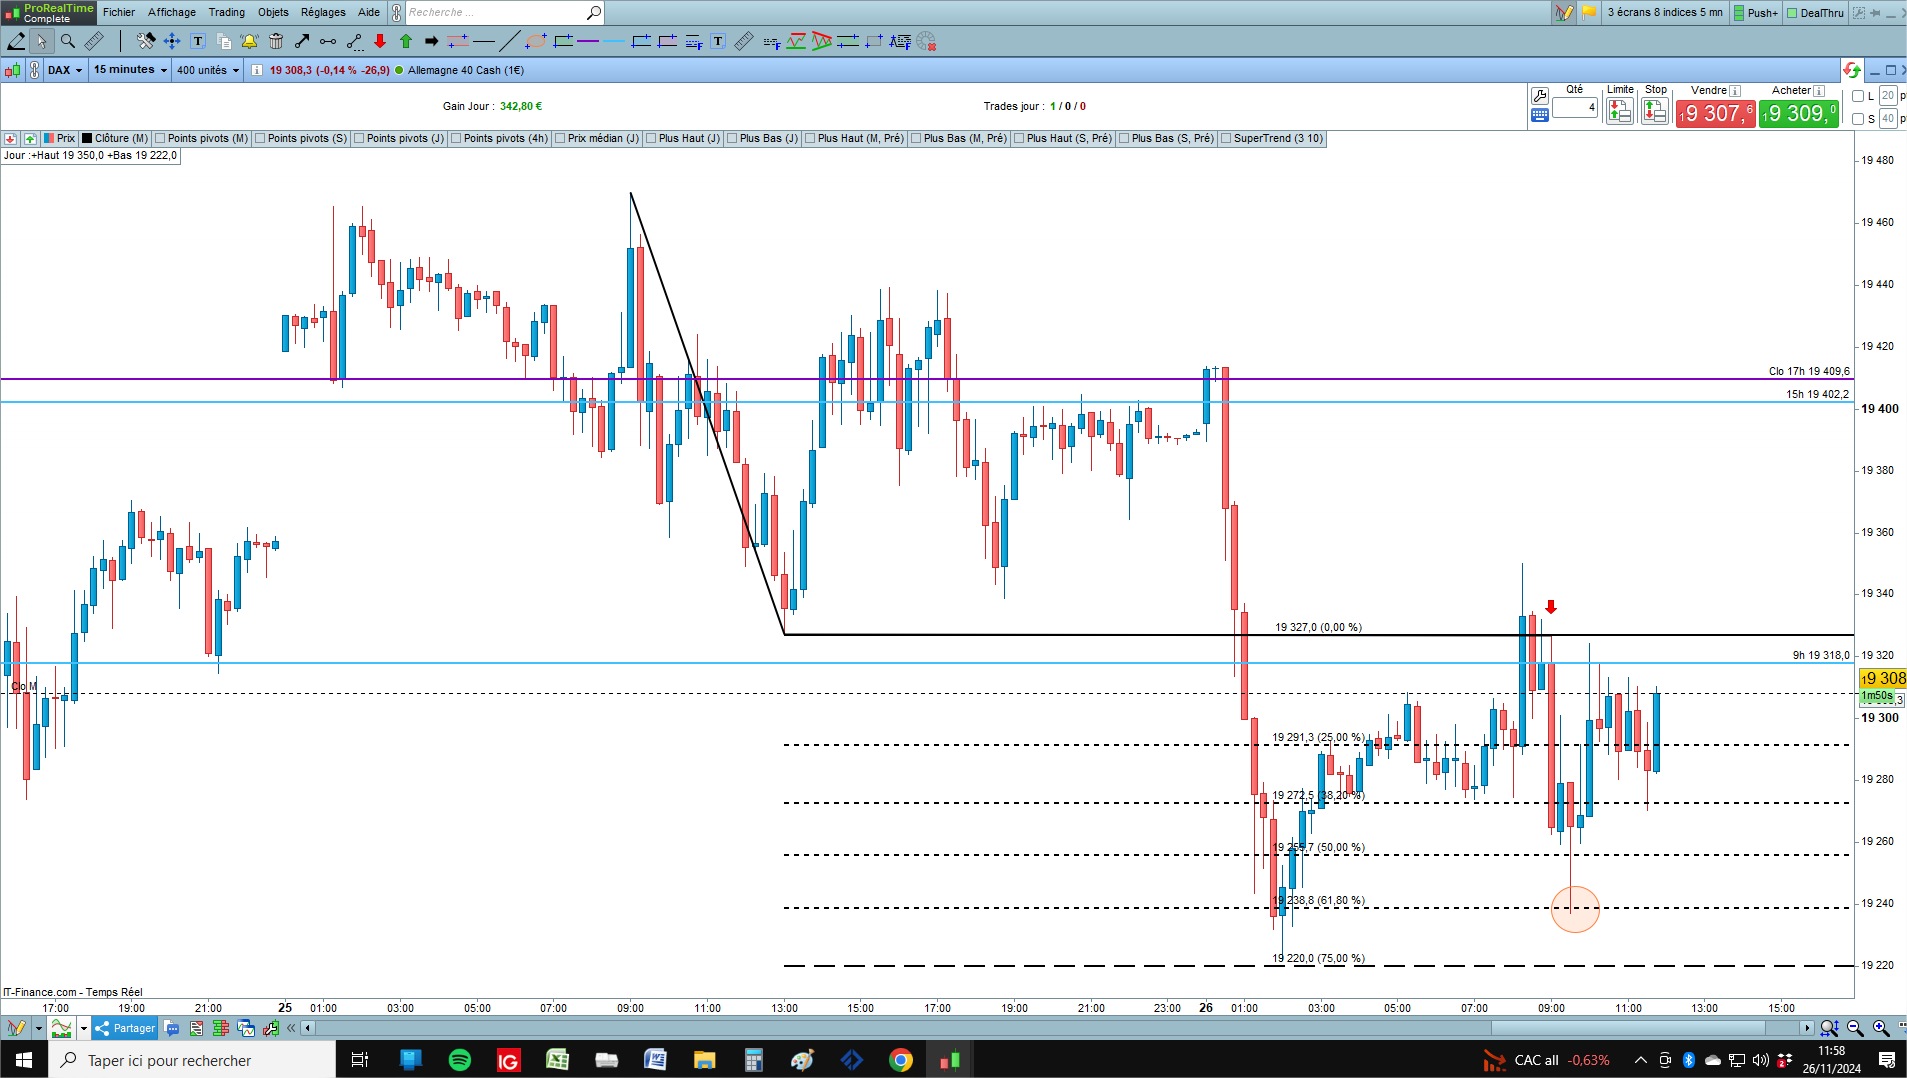Open trading settings wrench icon
This screenshot has height=1078, width=1907.
click(1540, 96)
